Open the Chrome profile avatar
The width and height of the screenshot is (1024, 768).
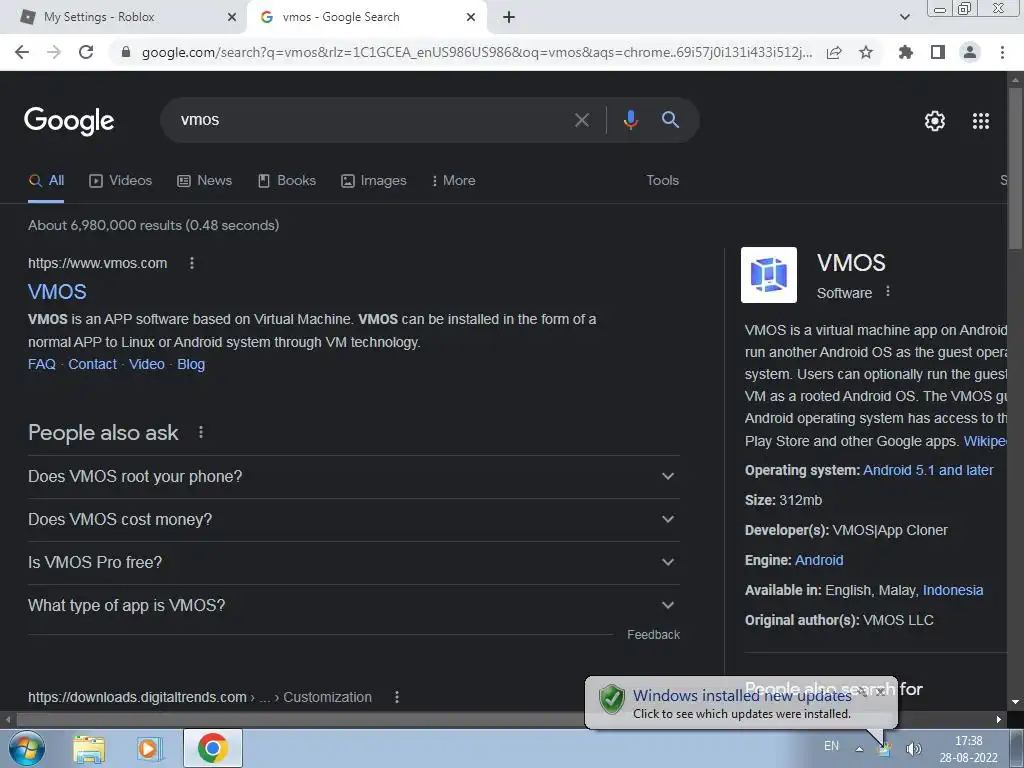point(970,52)
